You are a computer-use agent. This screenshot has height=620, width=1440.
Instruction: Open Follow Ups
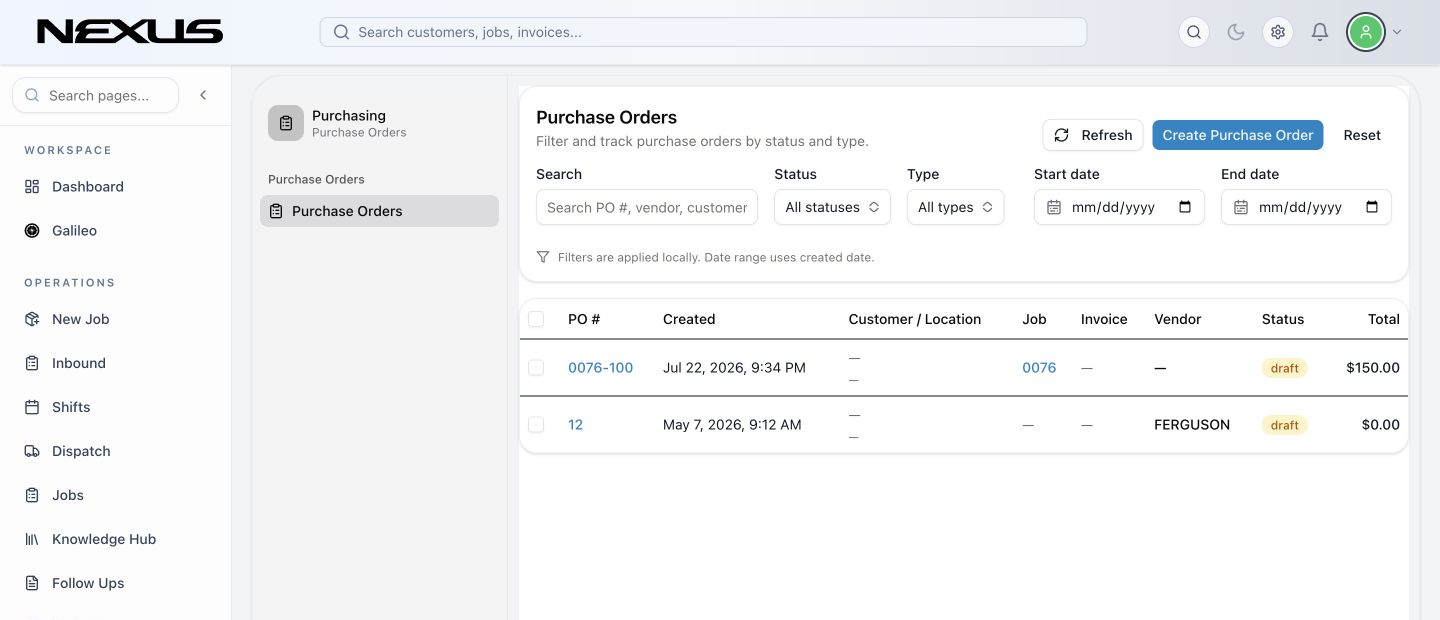pos(88,583)
